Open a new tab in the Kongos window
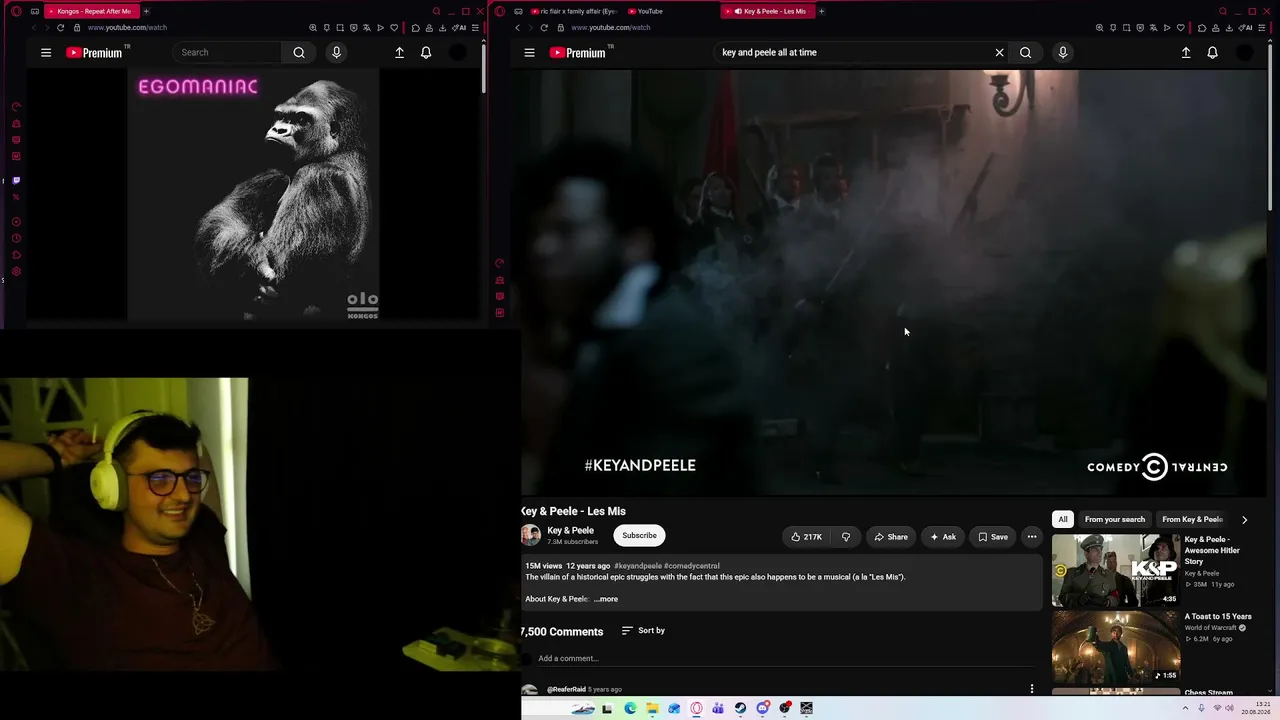 click(x=146, y=11)
